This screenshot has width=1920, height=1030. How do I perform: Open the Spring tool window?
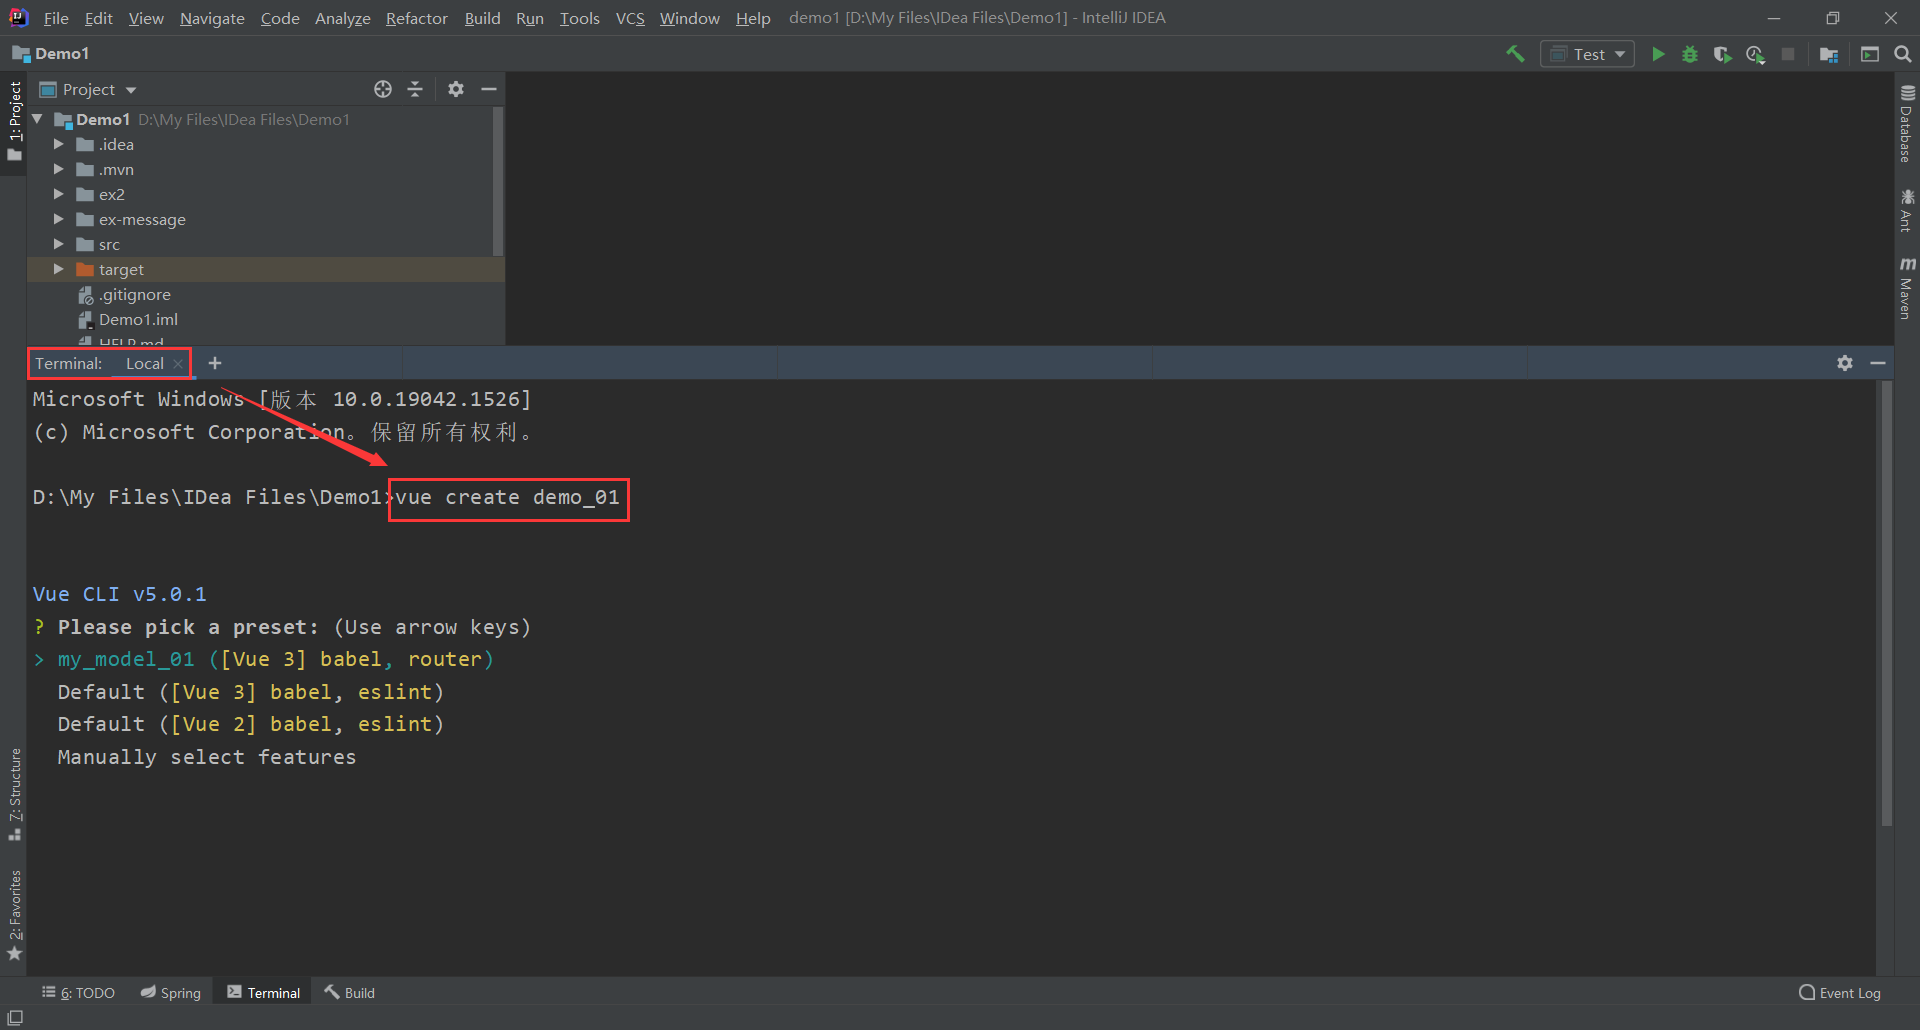pyautogui.click(x=171, y=993)
